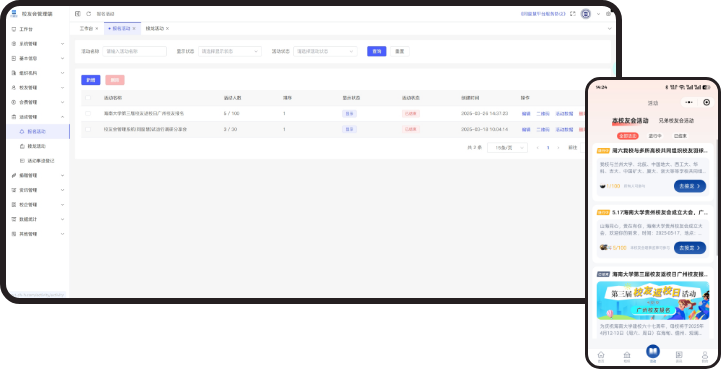Open the page size selector in pagination
Viewport: 721px width, 369px height.
coord(507,148)
